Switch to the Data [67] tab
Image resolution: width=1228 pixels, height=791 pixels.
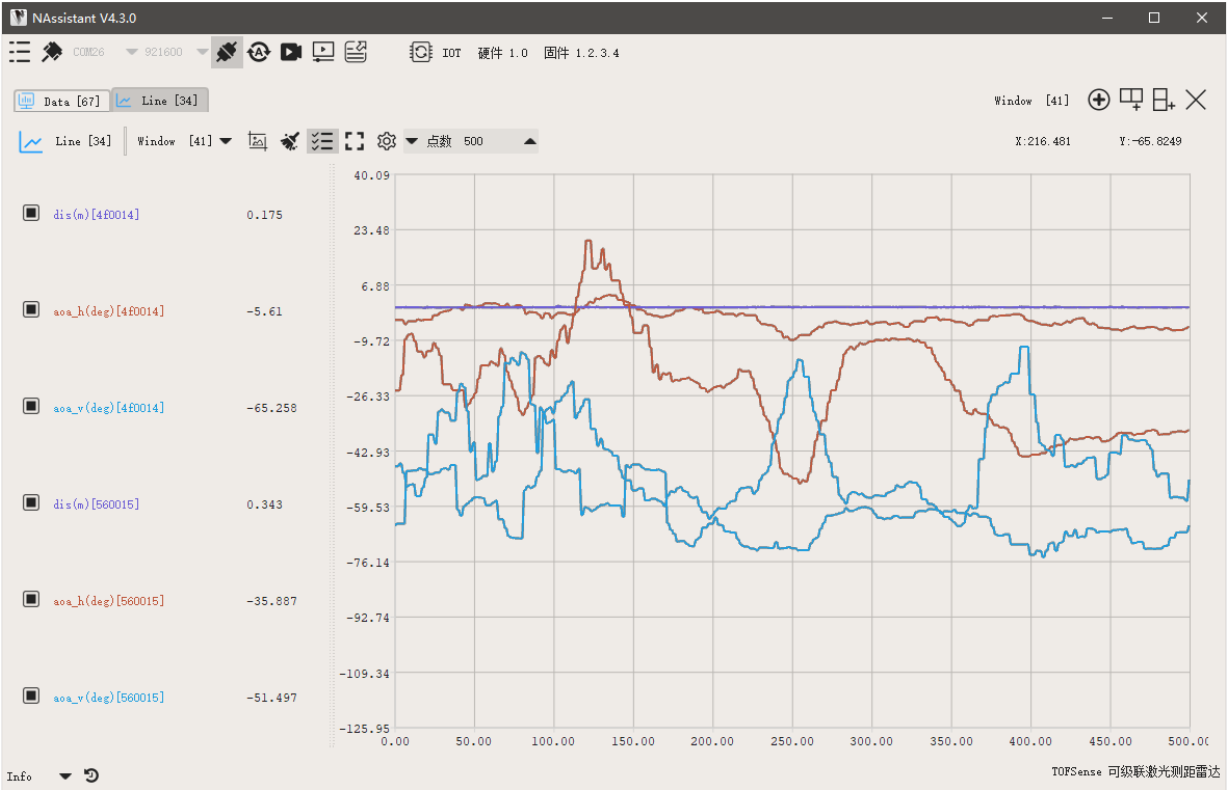(59, 101)
